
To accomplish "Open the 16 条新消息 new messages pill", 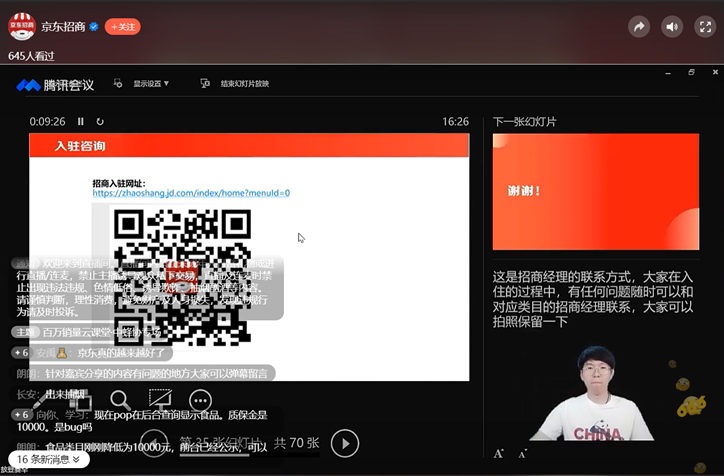I will 48,459.
